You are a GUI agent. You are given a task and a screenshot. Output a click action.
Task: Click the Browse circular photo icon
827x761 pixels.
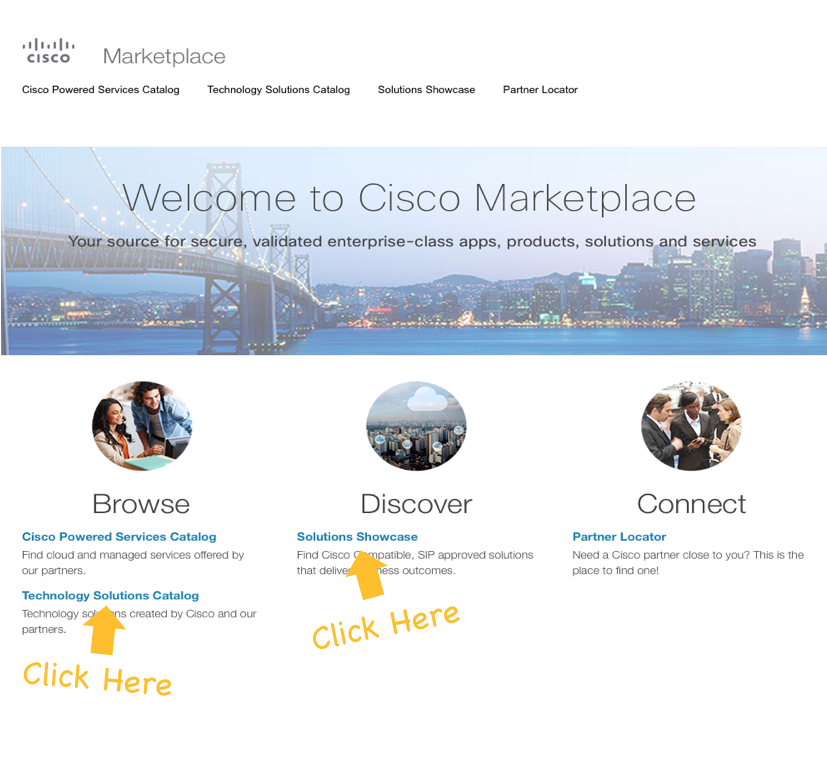141,425
